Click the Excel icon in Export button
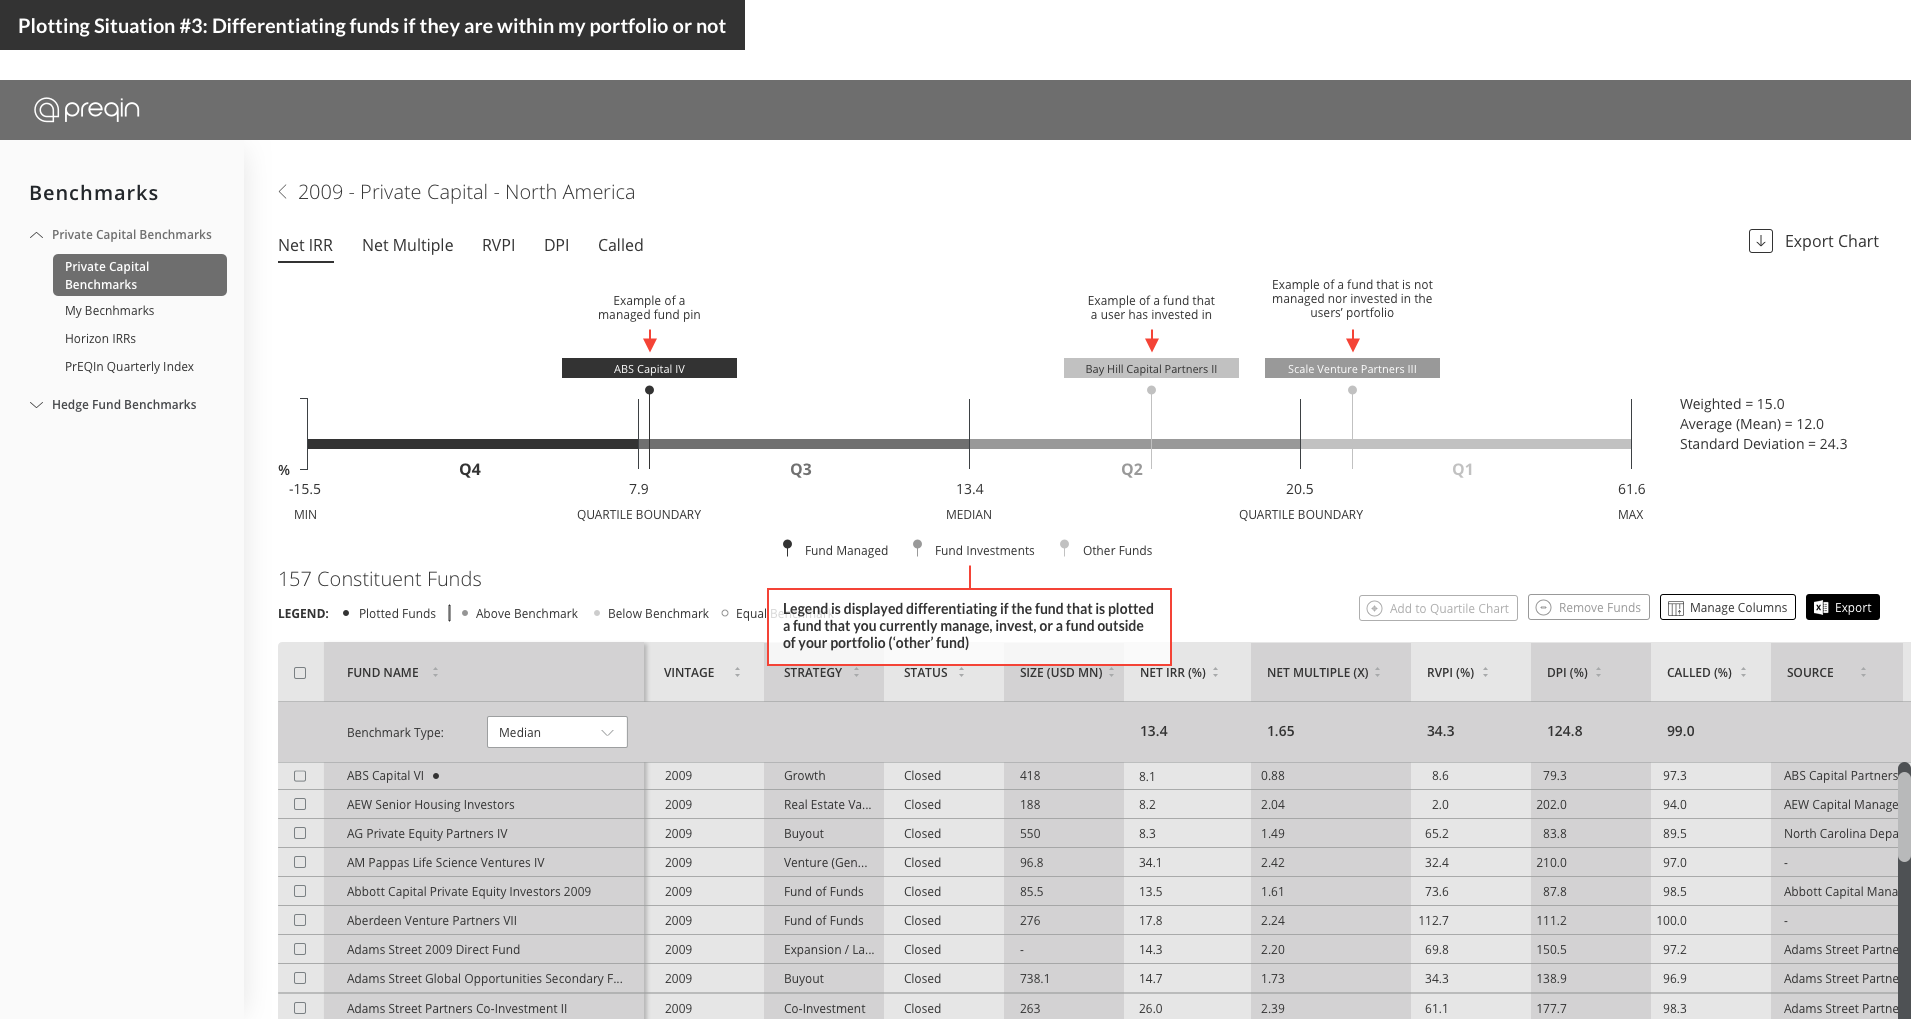Viewport: 1911px width, 1019px height. click(1821, 607)
